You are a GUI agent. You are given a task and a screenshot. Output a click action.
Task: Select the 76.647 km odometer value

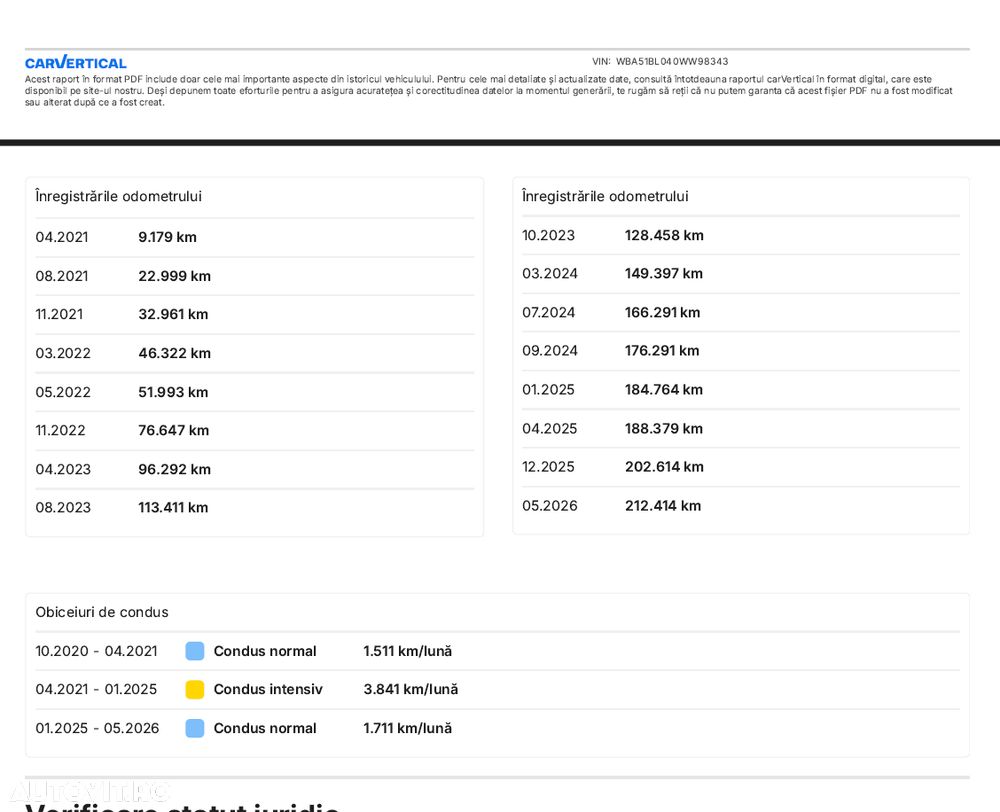tap(173, 431)
